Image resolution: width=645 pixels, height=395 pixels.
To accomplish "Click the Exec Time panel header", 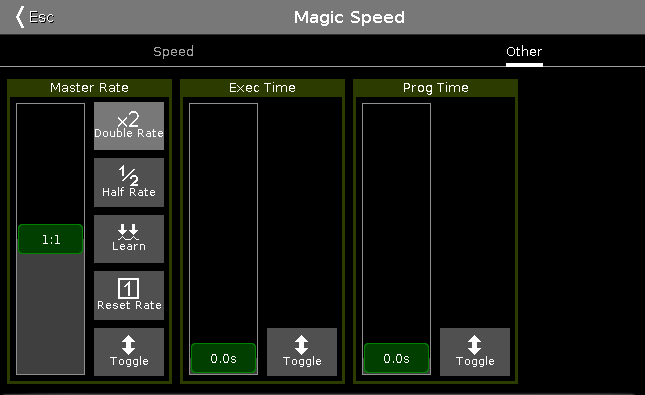I will (262, 88).
